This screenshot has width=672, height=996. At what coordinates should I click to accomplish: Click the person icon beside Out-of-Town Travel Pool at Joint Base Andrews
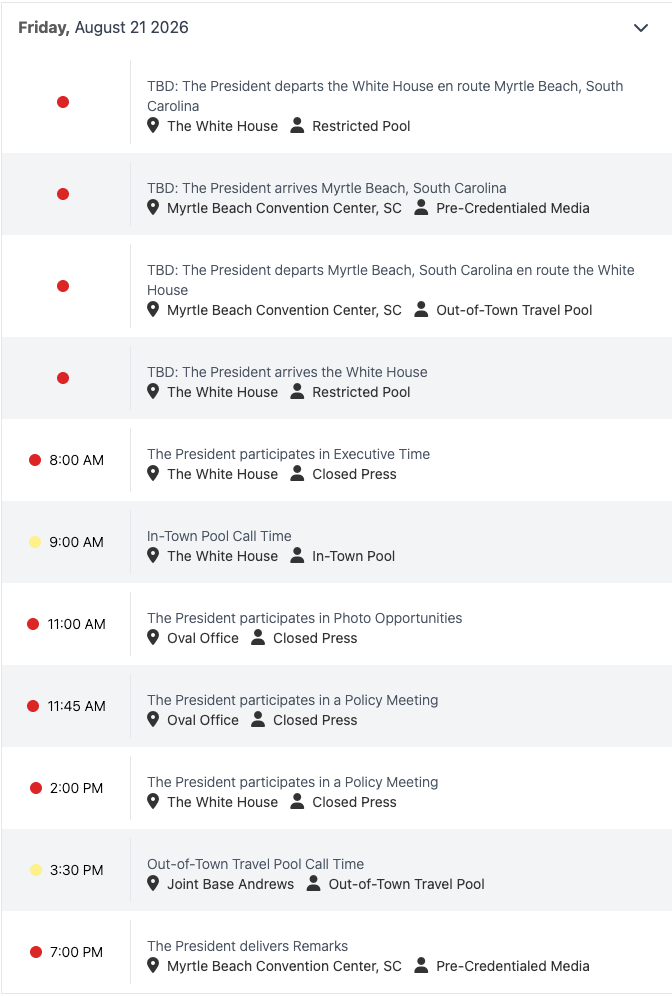tap(313, 884)
